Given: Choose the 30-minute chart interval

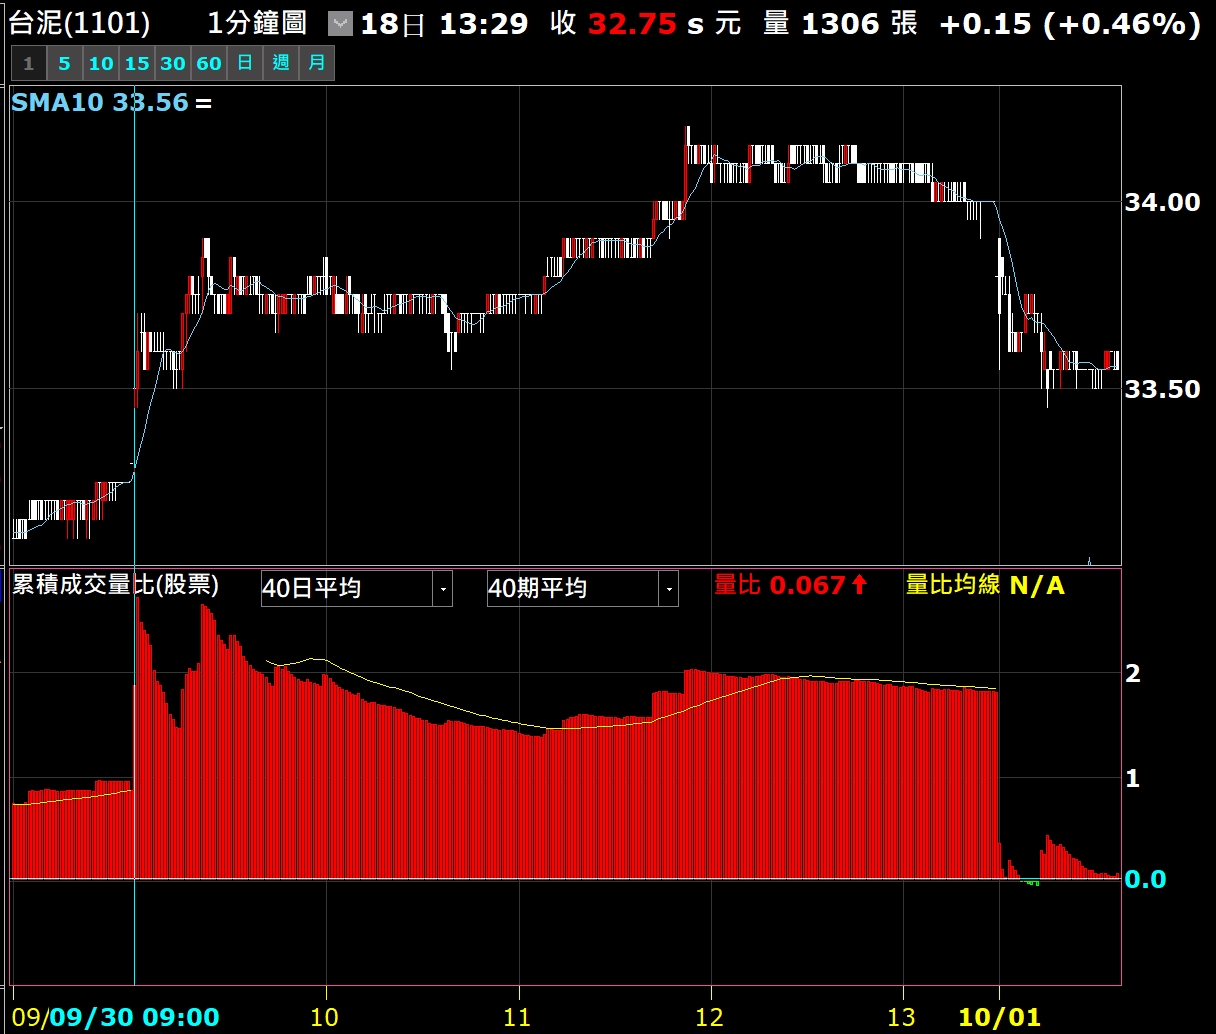Looking at the screenshot, I should (x=172, y=64).
